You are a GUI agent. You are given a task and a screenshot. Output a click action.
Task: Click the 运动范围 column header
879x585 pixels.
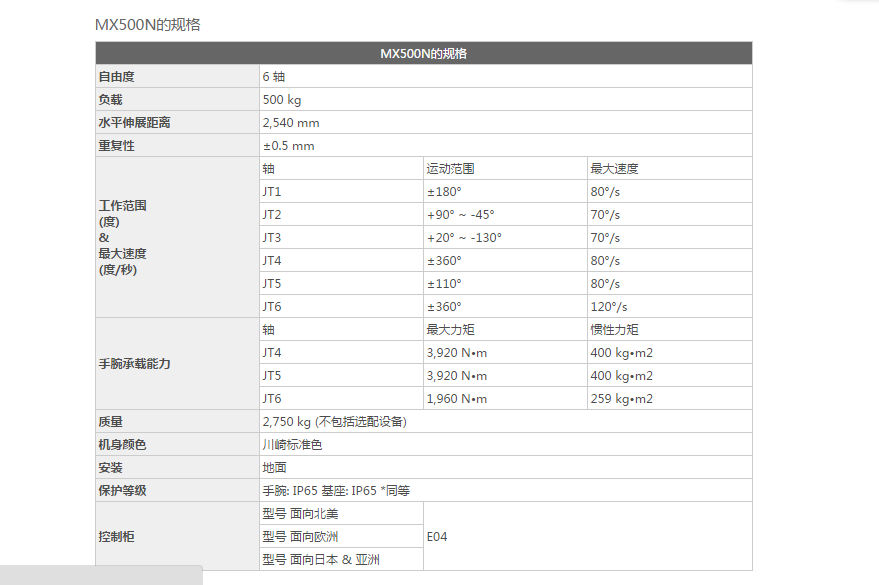450,169
